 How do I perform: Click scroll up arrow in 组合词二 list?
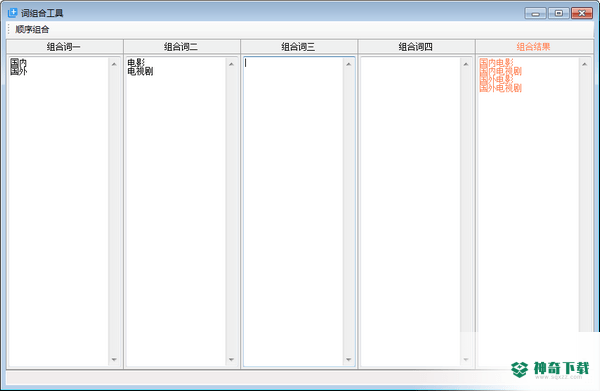tap(231, 64)
